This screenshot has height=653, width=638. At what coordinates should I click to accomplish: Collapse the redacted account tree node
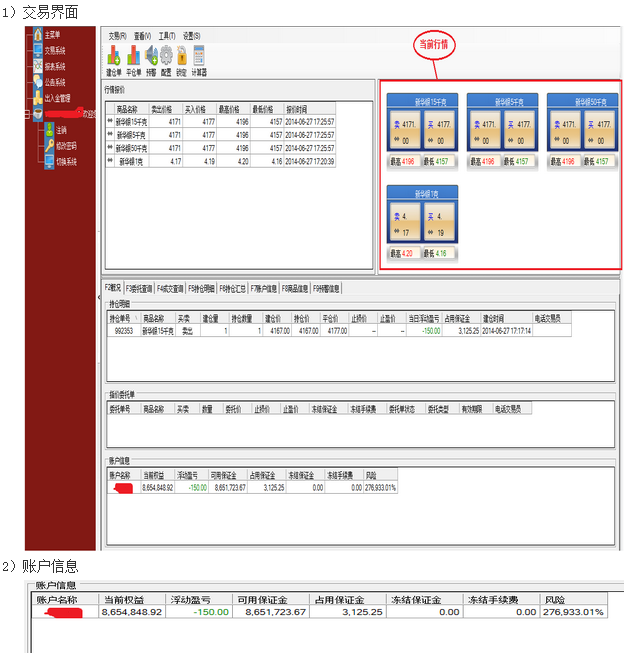(27, 114)
